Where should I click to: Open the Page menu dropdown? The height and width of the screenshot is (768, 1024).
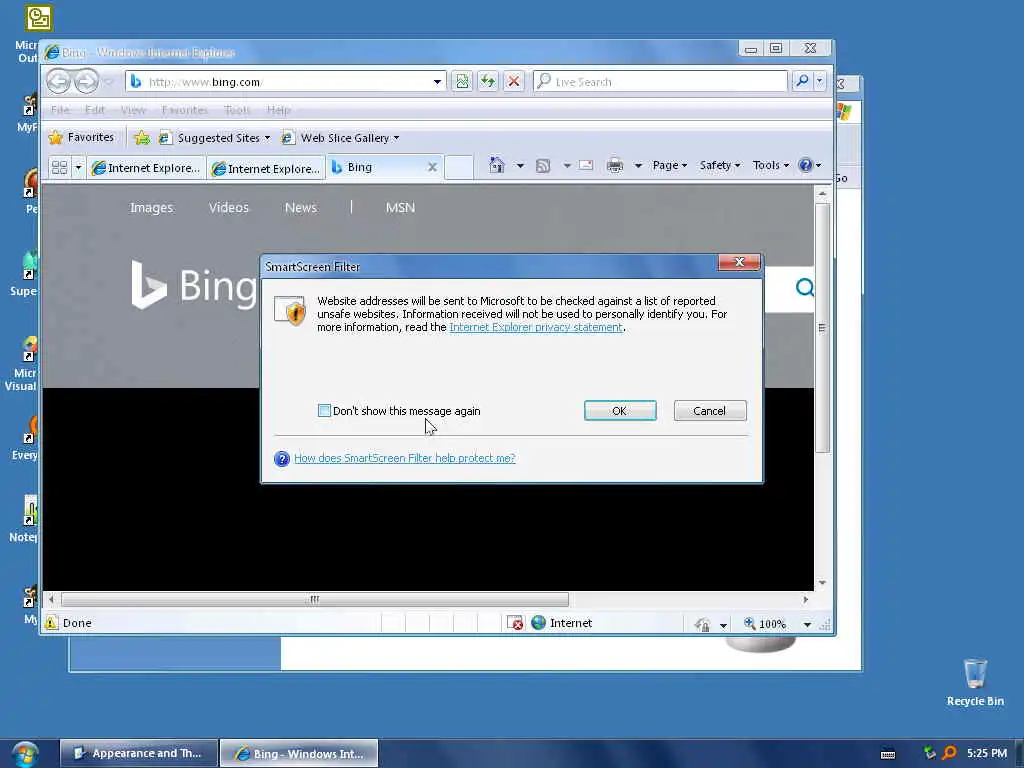(669, 165)
